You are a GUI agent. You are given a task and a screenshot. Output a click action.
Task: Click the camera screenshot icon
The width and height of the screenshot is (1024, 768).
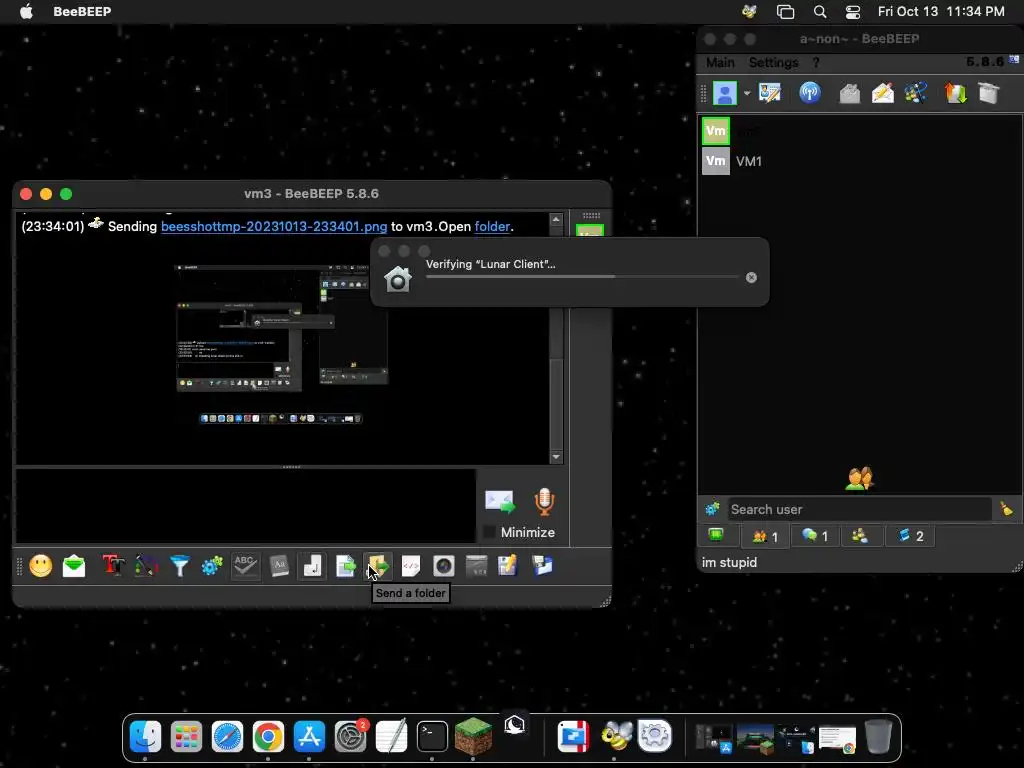pyautogui.click(x=443, y=566)
